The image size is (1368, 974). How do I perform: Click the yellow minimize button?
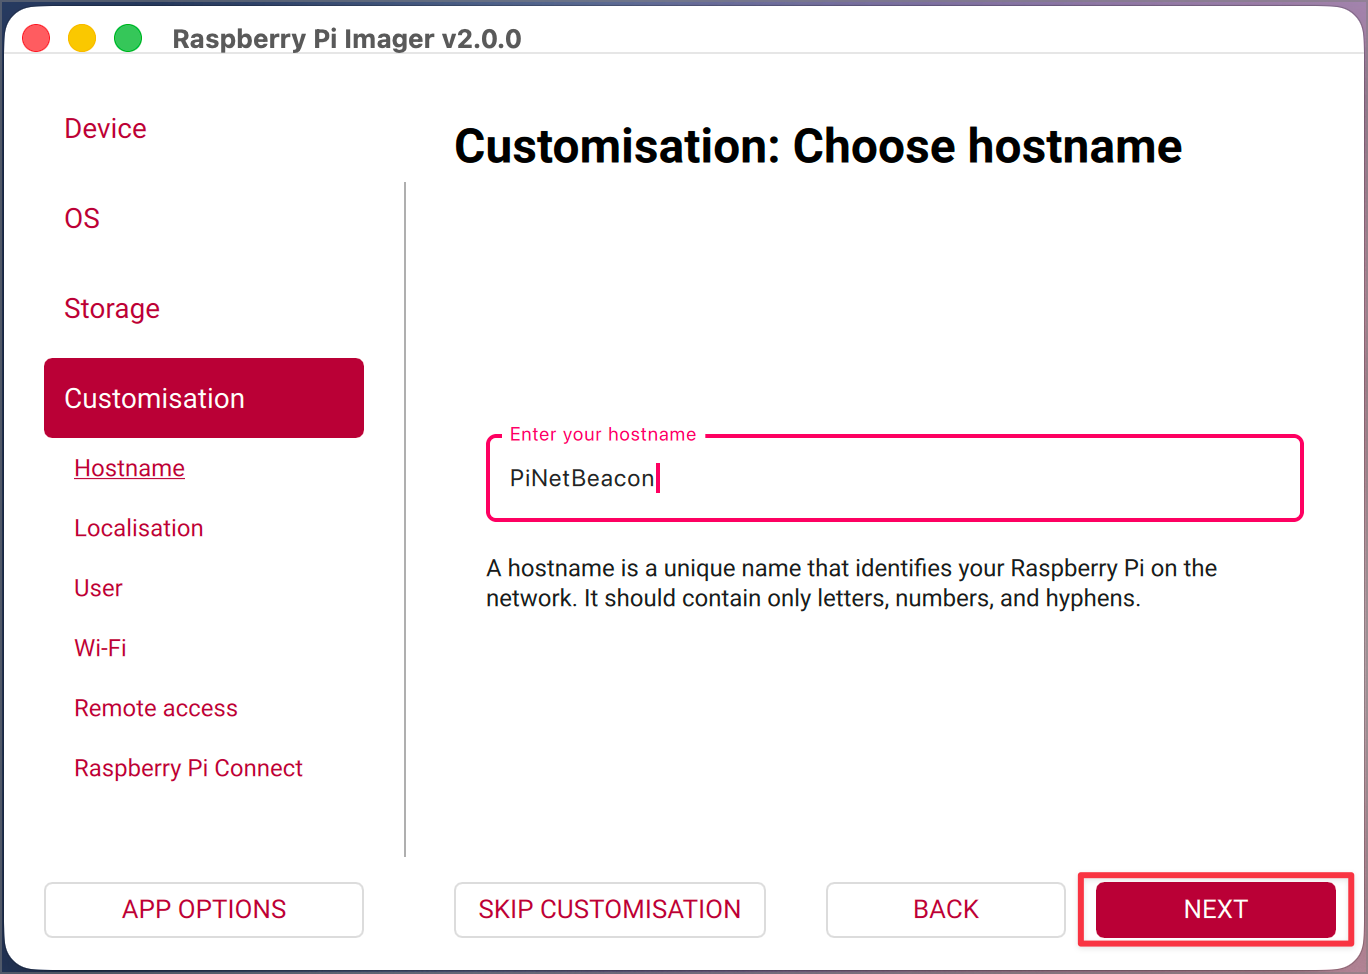pos(82,37)
